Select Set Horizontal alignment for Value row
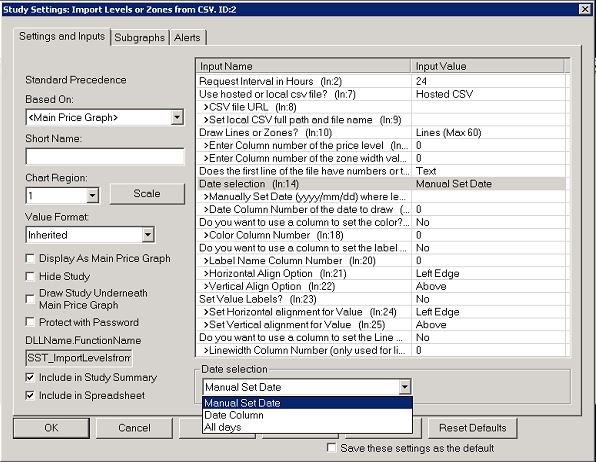596x462 pixels. 381,312
